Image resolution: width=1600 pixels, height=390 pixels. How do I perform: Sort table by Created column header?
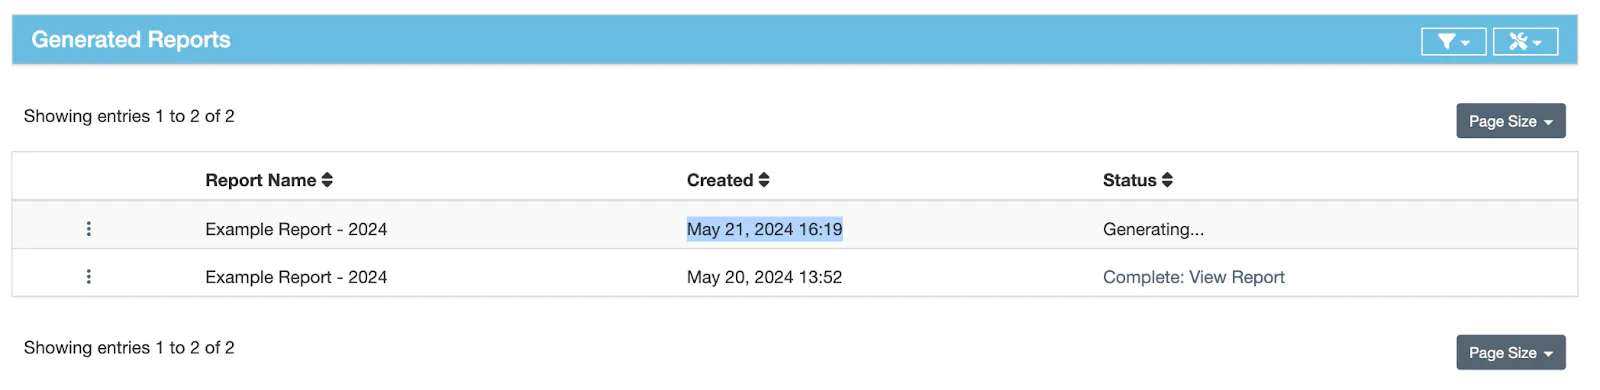coord(719,180)
